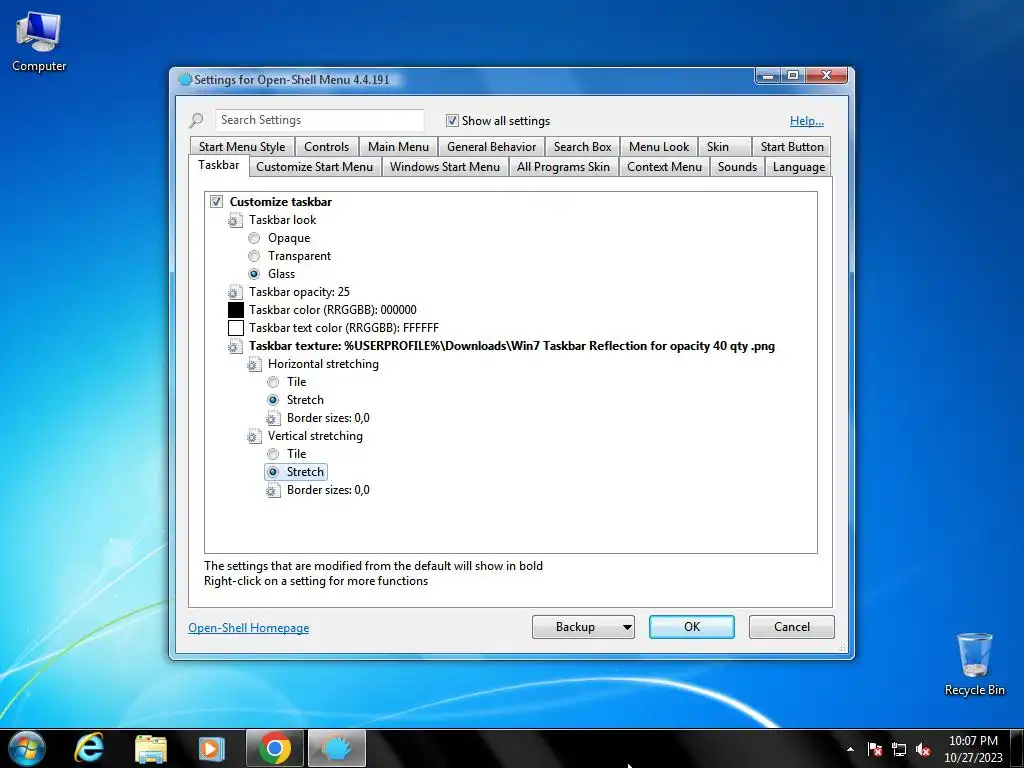Viewport: 1024px width, 768px height.
Task: Select Stretch under Vertical stretching
Action: (273, 472)
